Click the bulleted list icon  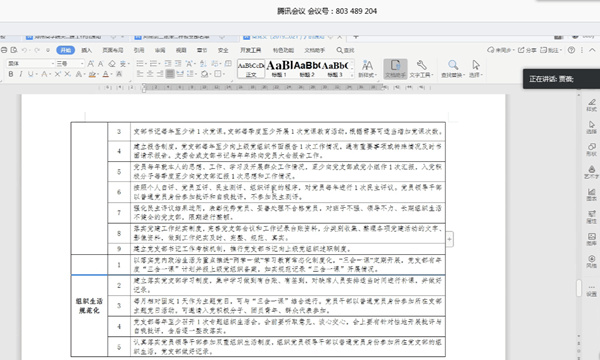(140, 64)
